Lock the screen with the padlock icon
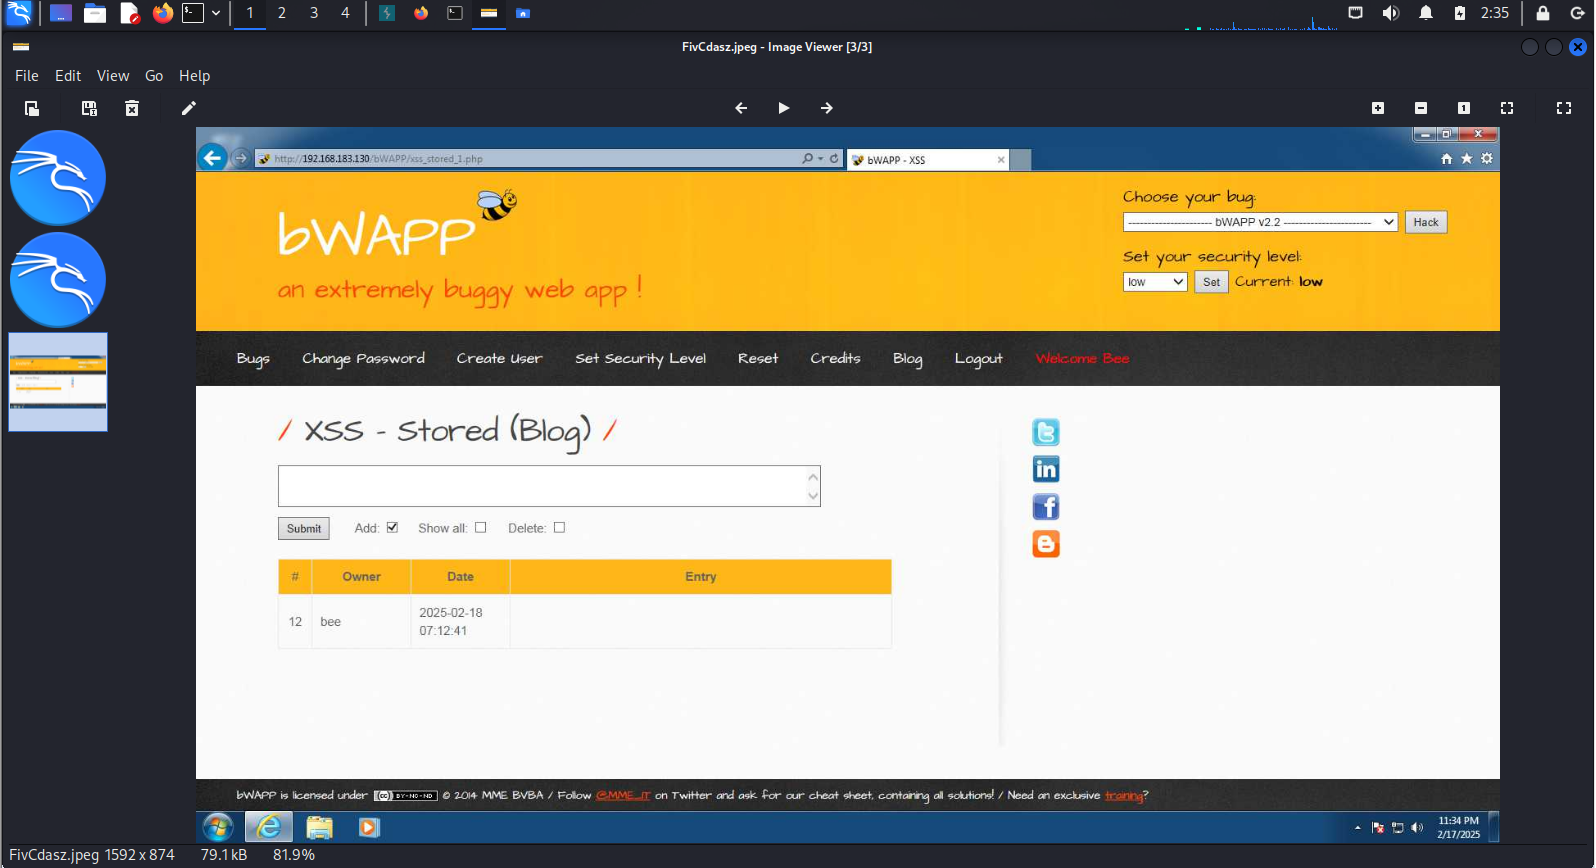Viewport: 1596px width, 868px height. coord(1543,13)
